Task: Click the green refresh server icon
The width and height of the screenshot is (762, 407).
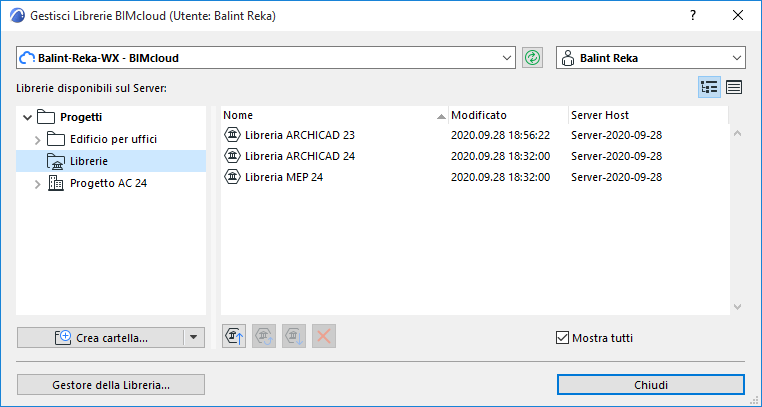Action: 533,58
